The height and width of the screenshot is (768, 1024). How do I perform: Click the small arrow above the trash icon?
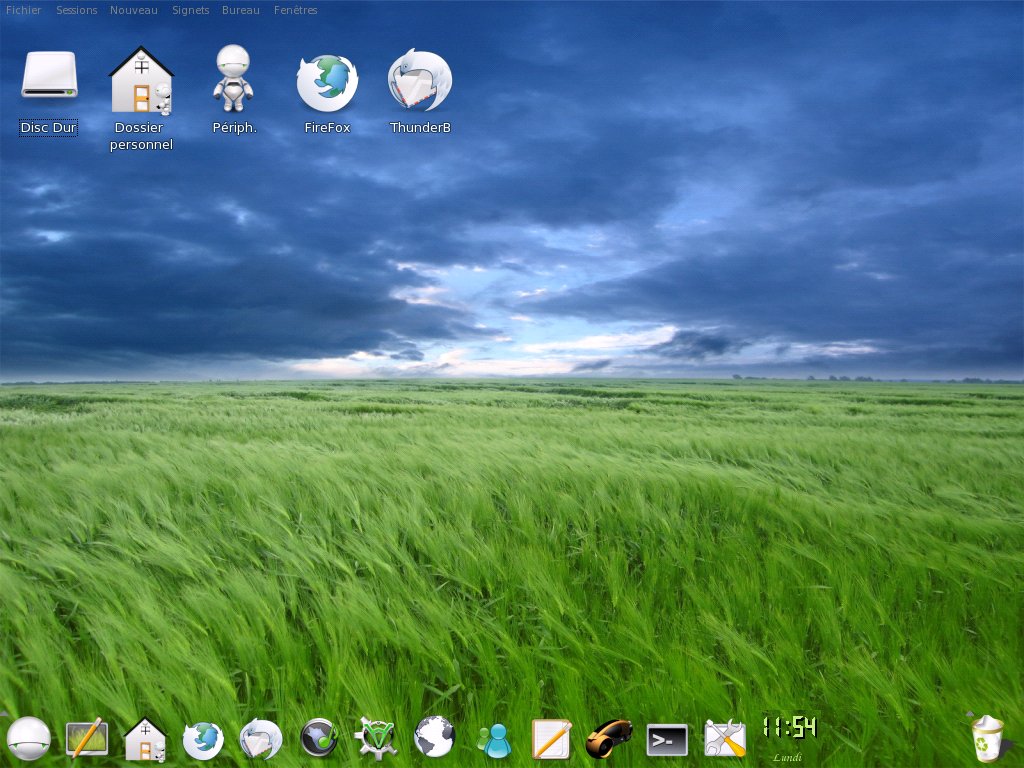coord(969,714)
